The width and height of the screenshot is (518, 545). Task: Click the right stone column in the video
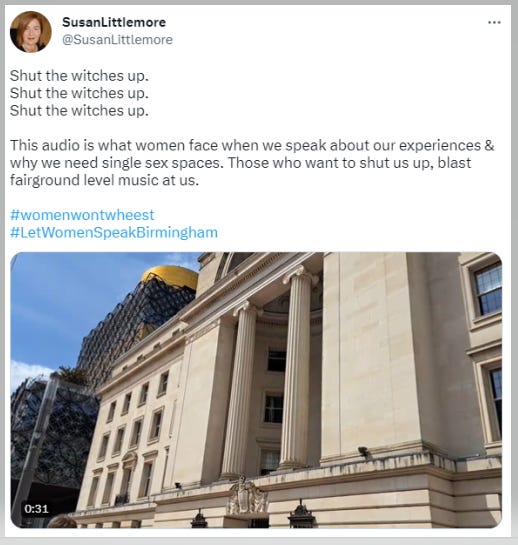tap(296, 368)
